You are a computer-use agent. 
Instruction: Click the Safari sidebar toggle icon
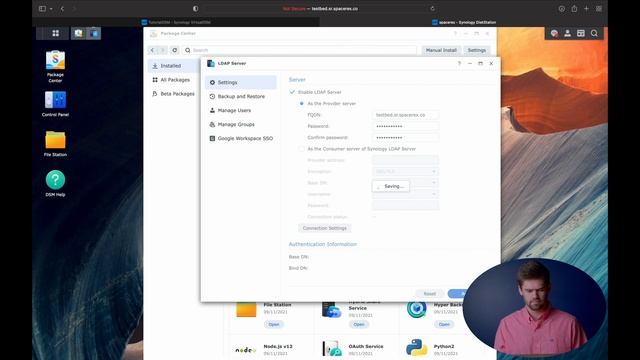pyautogui.click(x=42, y=9)
